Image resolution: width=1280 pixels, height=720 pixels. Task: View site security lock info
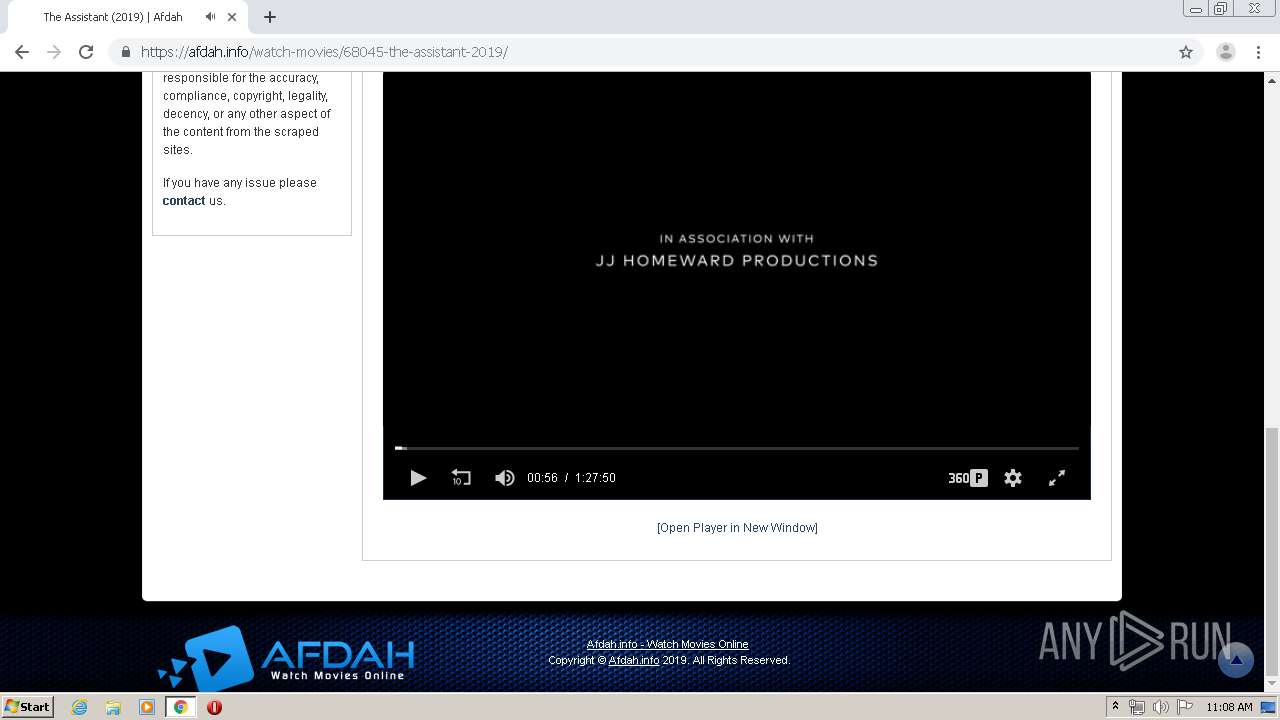[125, 52]
